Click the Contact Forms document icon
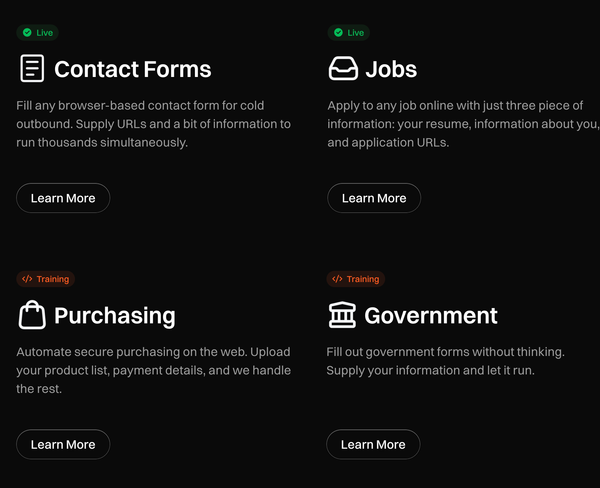Screen dimensions: 600x488 coord(32,68)
